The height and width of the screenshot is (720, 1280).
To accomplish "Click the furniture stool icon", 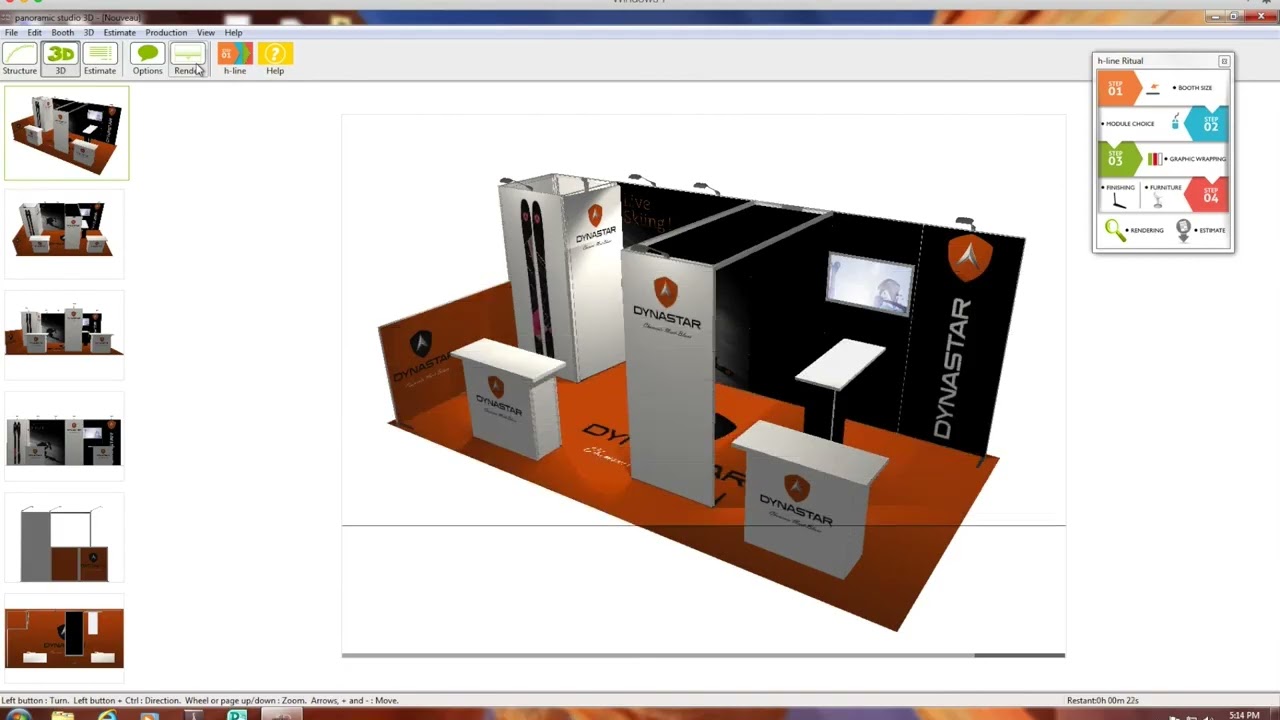I will (x=1158, y=201).
